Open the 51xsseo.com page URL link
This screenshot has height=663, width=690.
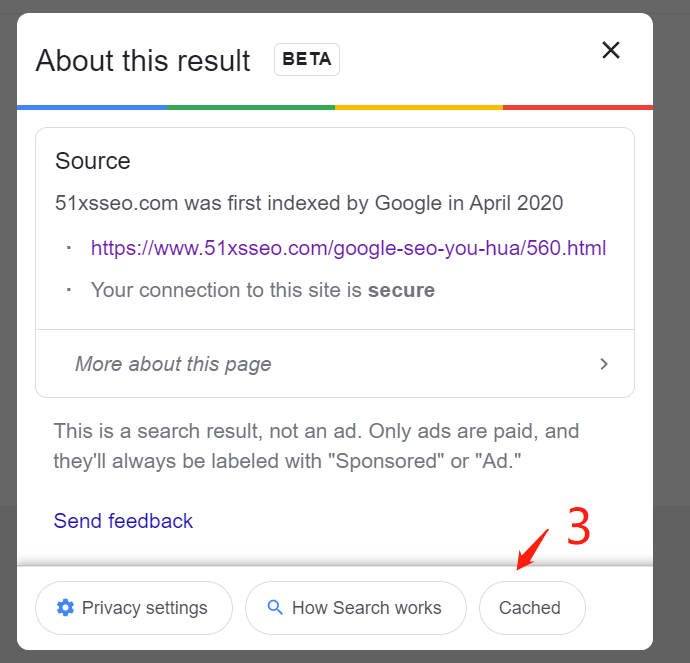(348, 248)
